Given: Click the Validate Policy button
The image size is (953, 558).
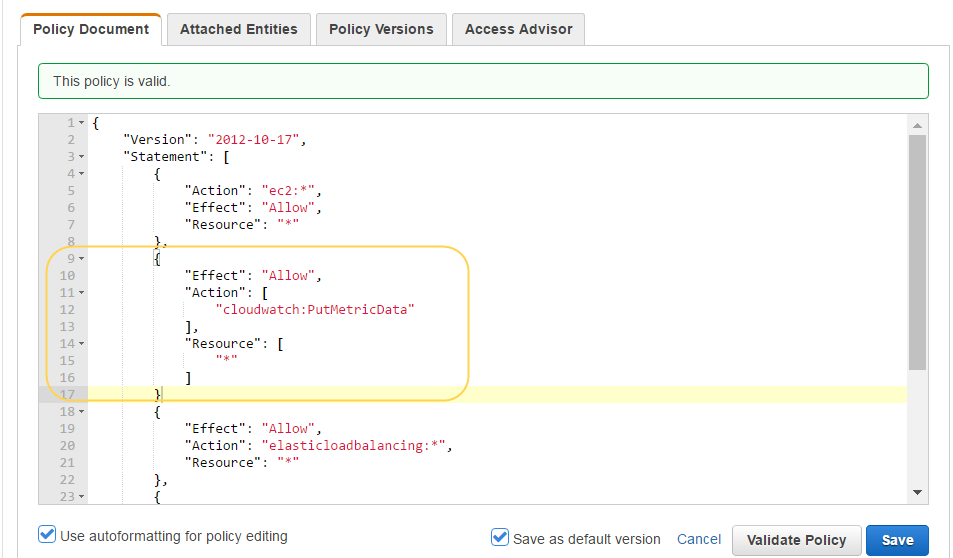Looking at the screenshot, I should point(796,540).
